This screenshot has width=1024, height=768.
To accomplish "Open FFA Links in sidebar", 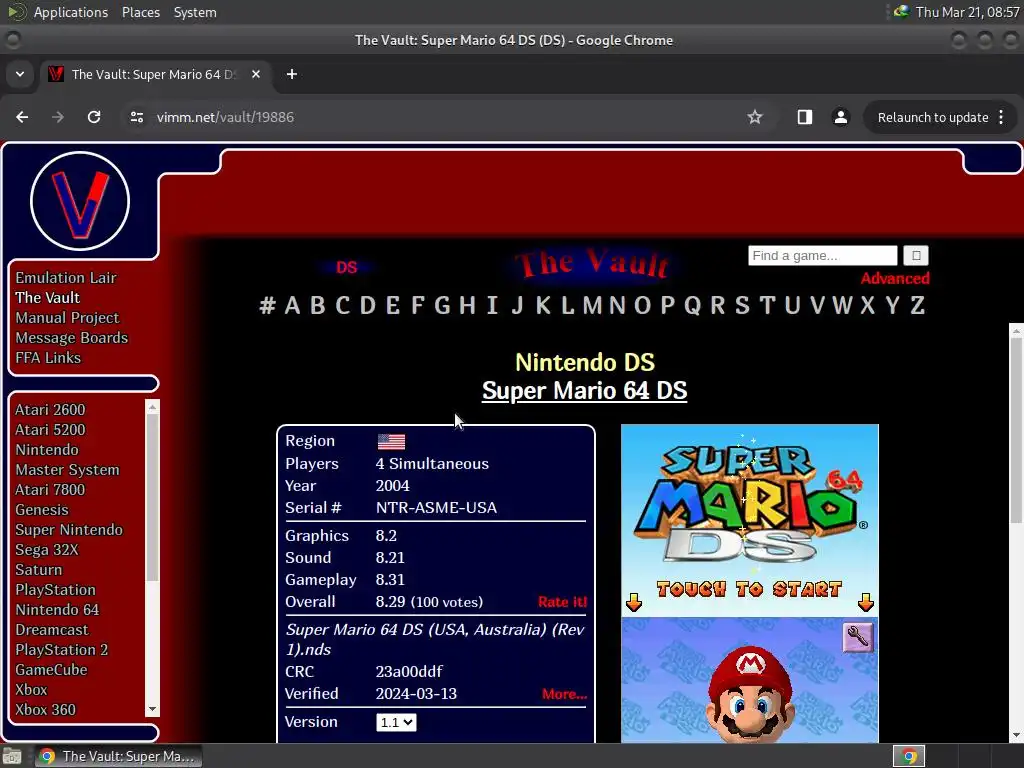I will coord(48,358).
